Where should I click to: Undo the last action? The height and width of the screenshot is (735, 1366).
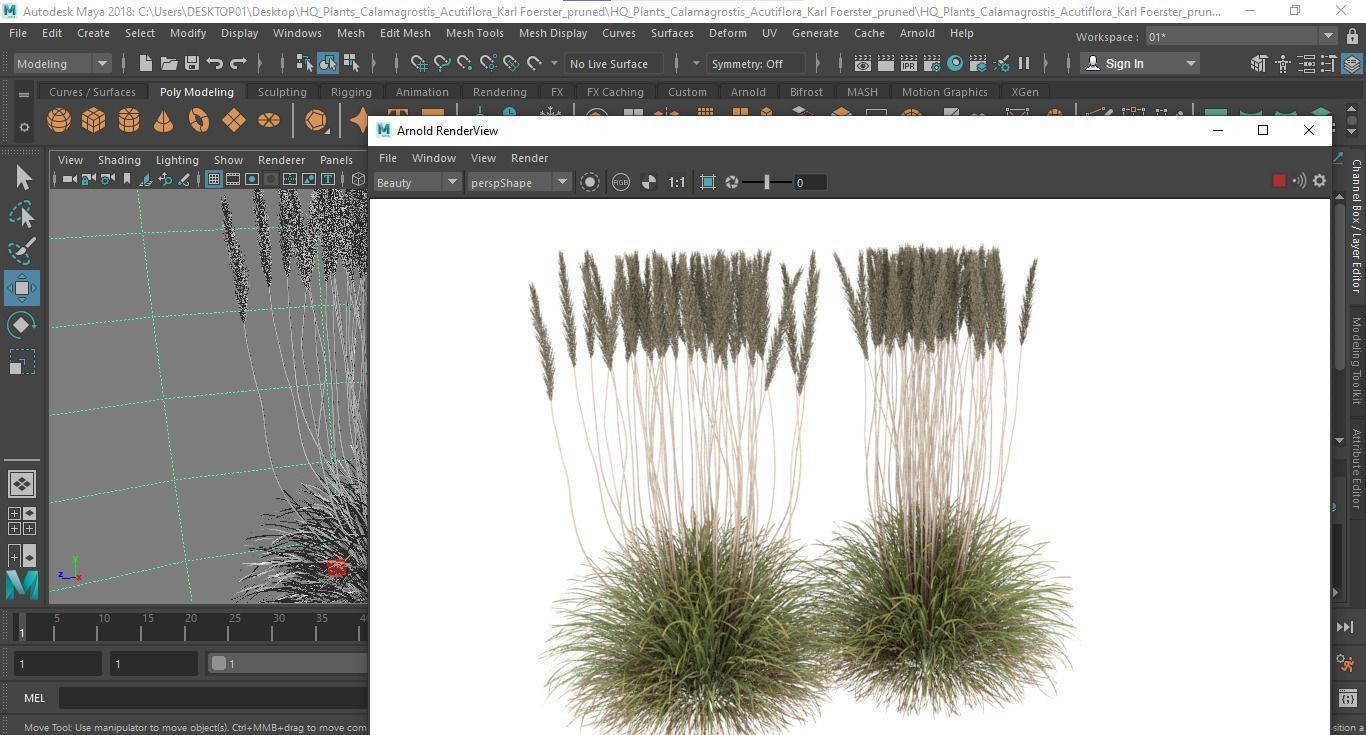tap(215, 64)
